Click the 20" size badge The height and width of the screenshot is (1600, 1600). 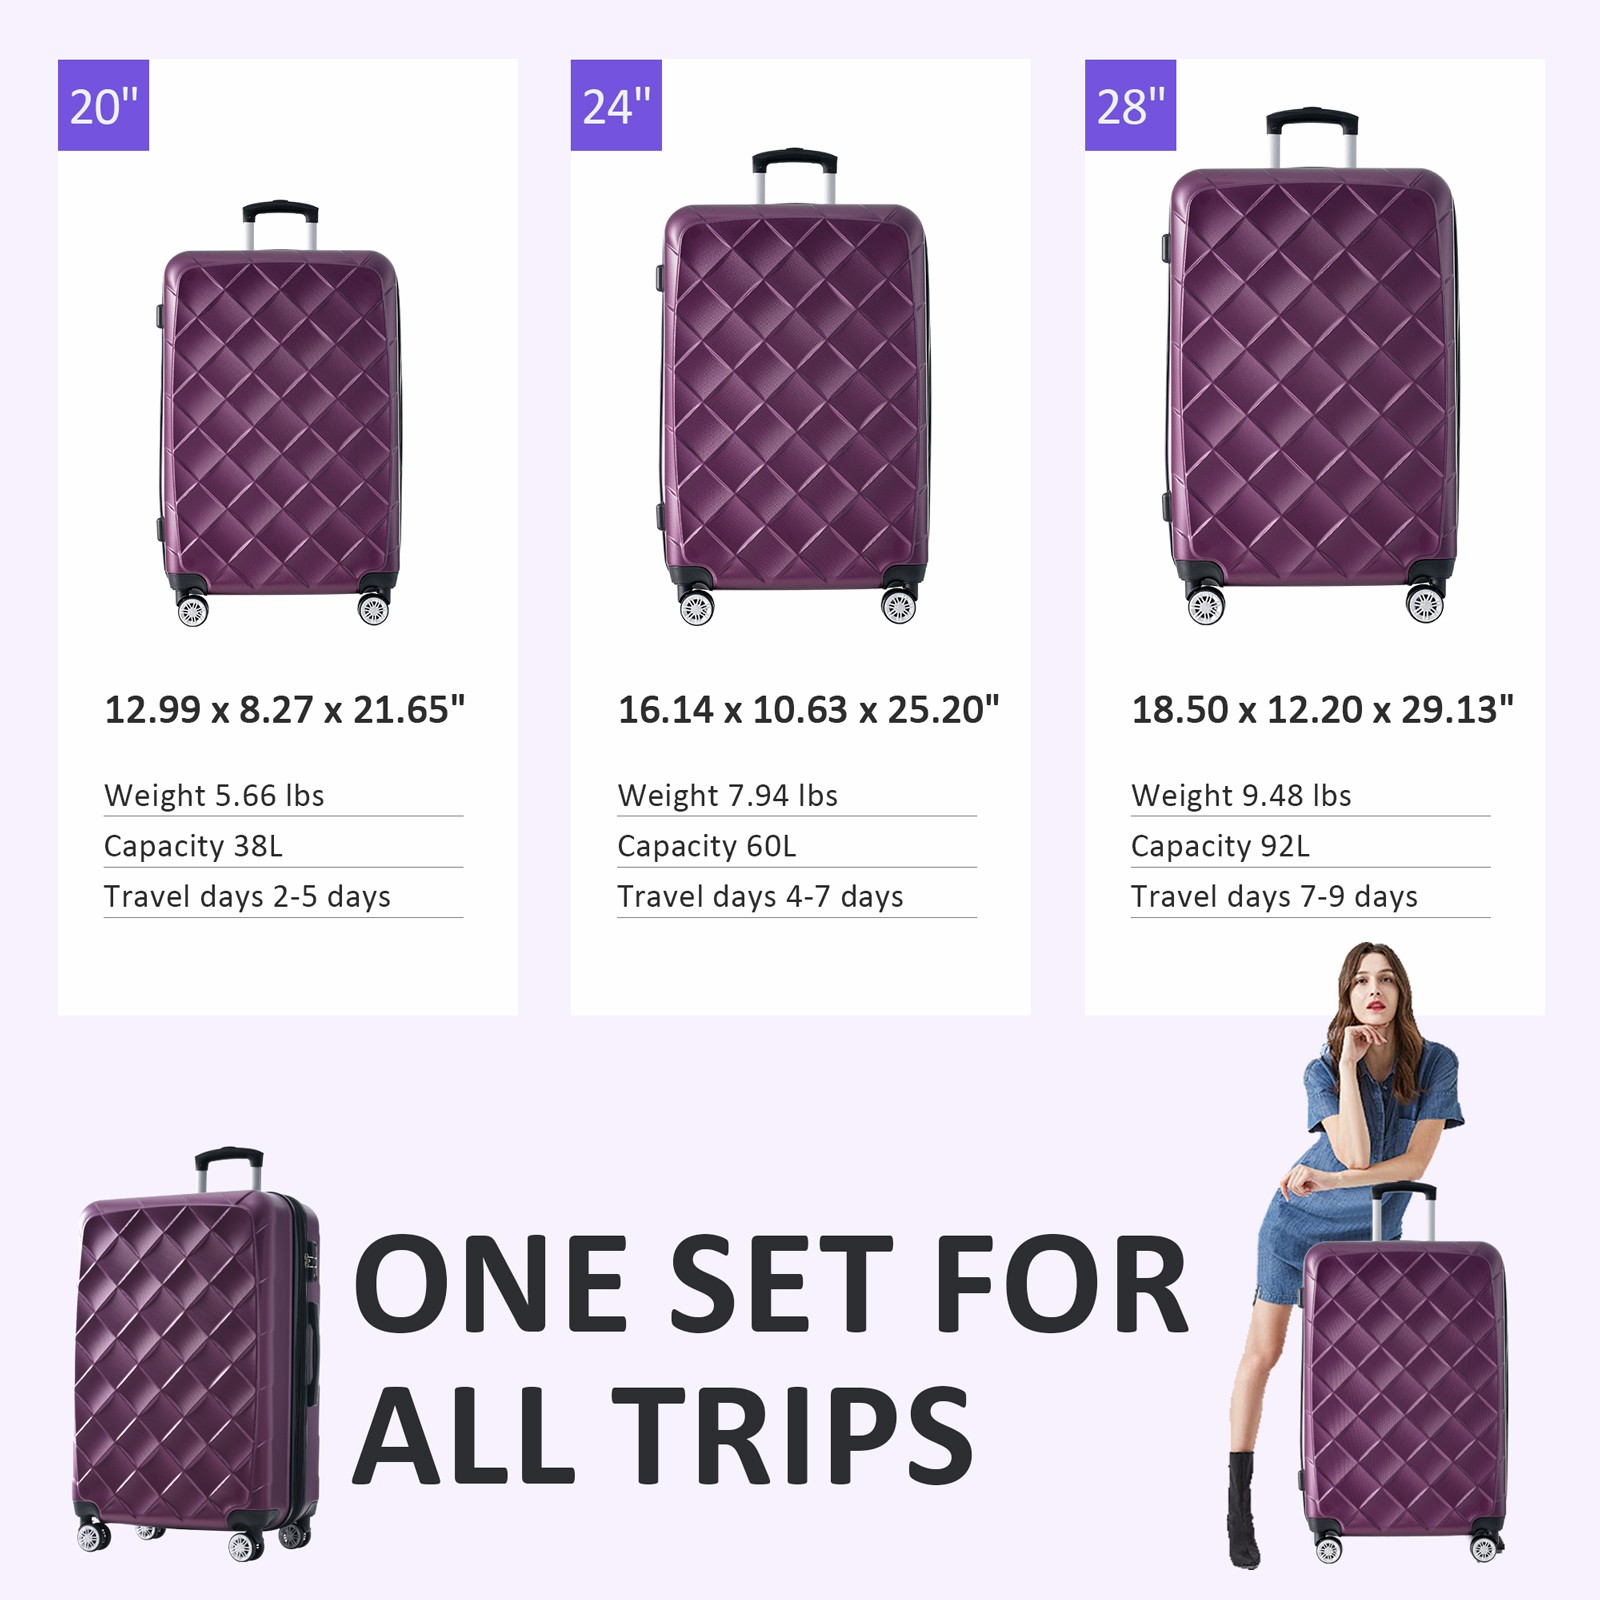pos(103,105)
